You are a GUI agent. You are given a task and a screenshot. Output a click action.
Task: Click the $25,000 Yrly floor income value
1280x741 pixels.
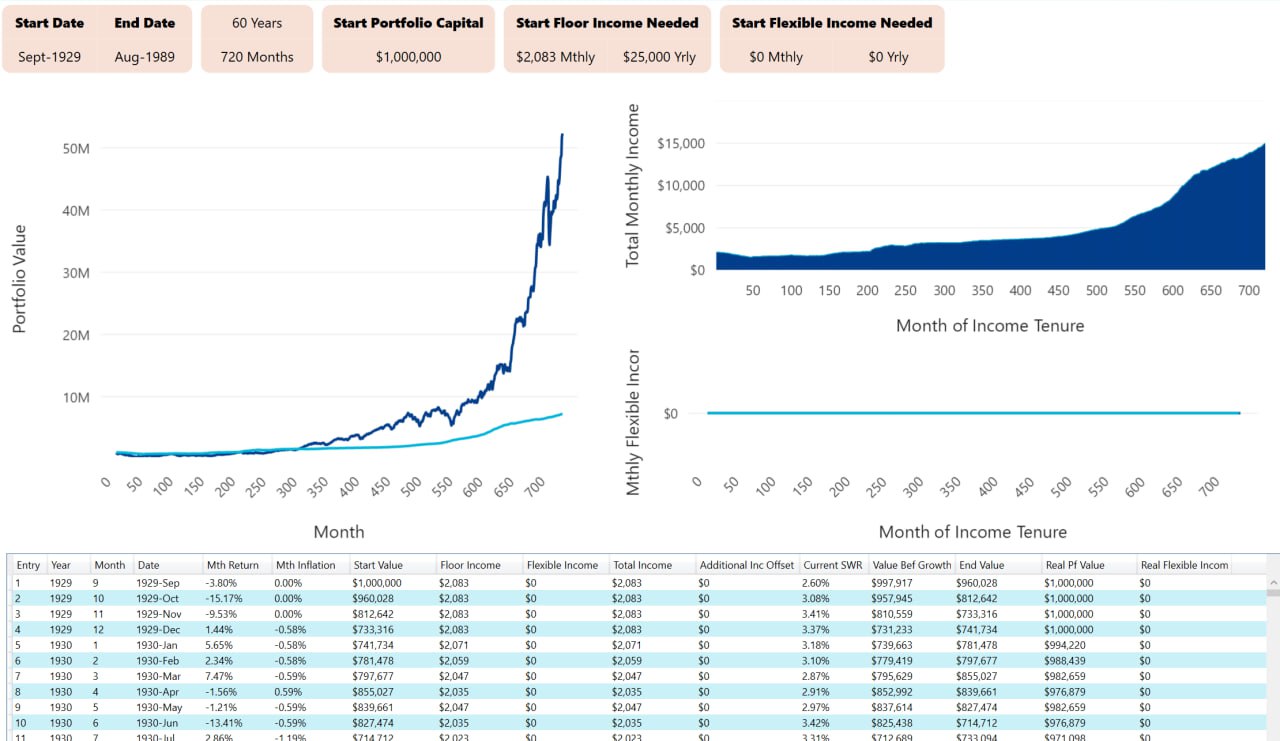658,57
